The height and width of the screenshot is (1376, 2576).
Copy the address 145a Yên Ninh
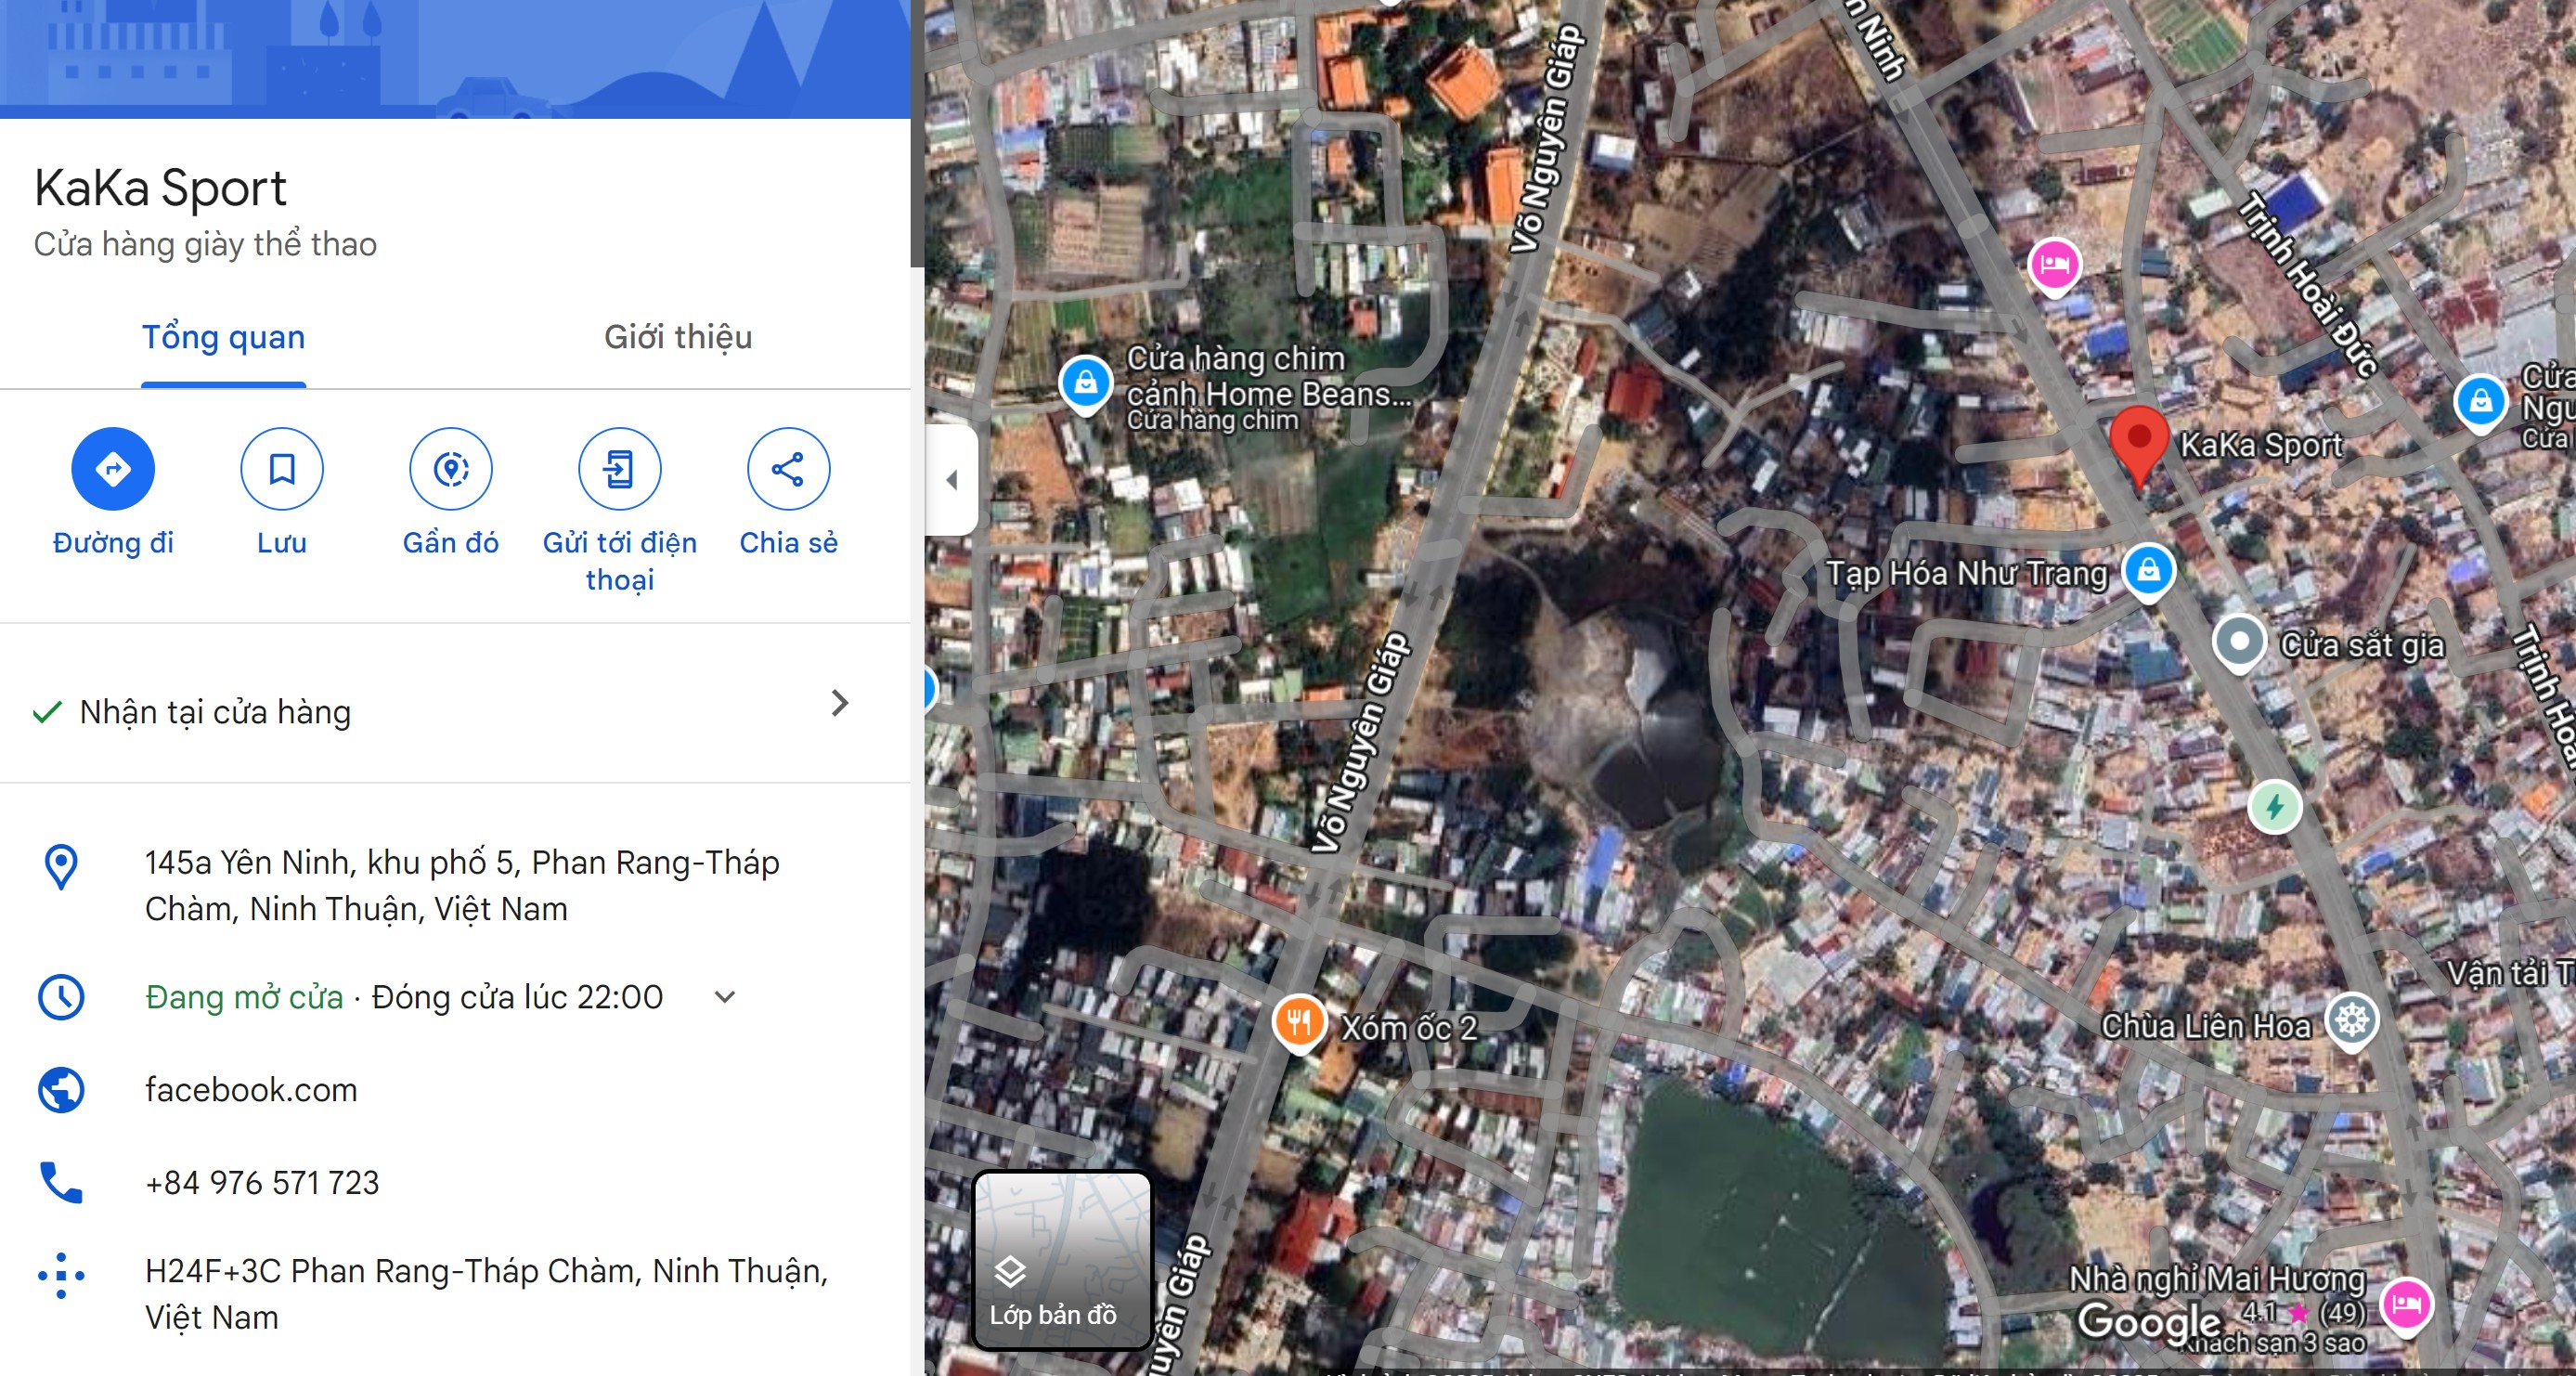pyautogui.click(x=462, y=886)
